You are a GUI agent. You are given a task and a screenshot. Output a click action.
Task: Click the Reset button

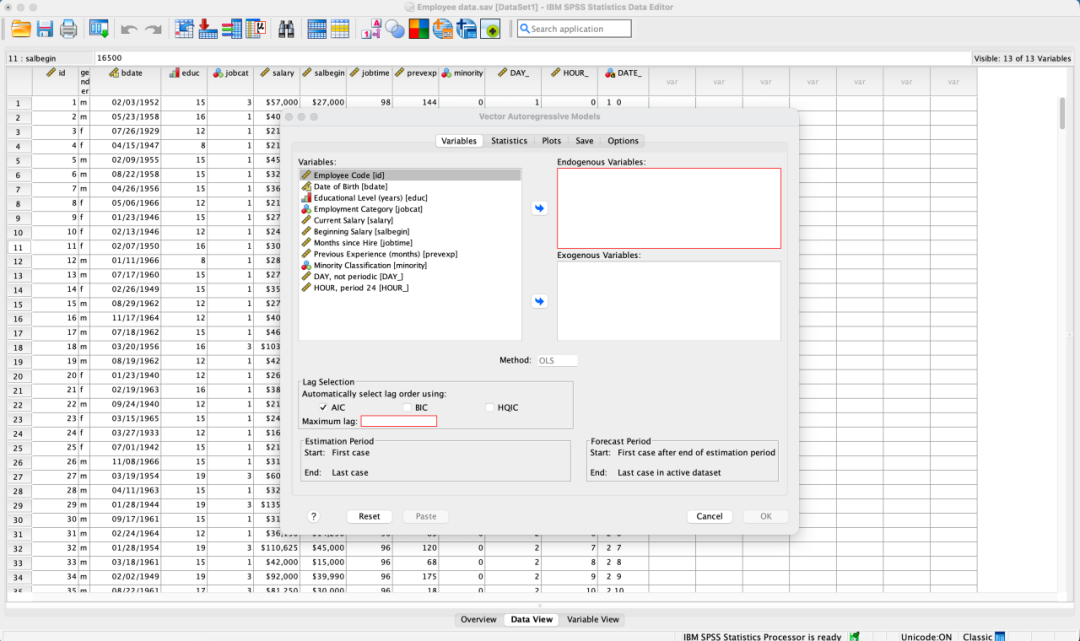[x=369, y=516]
